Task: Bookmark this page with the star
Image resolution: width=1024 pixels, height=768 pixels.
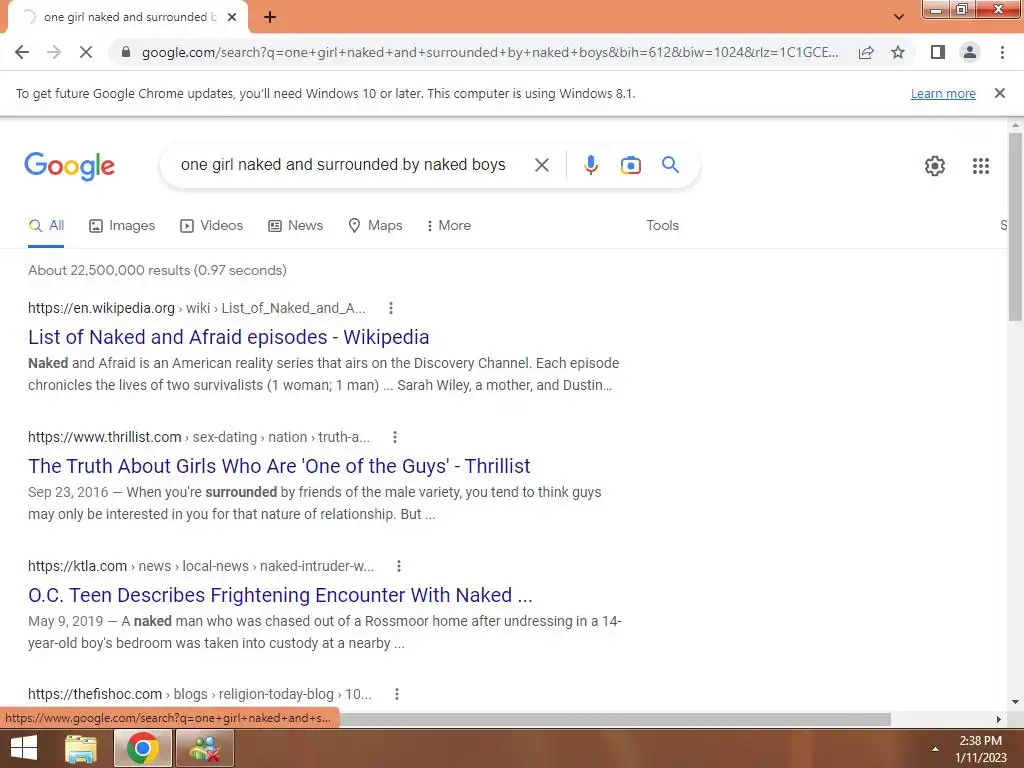Action: 898,52
